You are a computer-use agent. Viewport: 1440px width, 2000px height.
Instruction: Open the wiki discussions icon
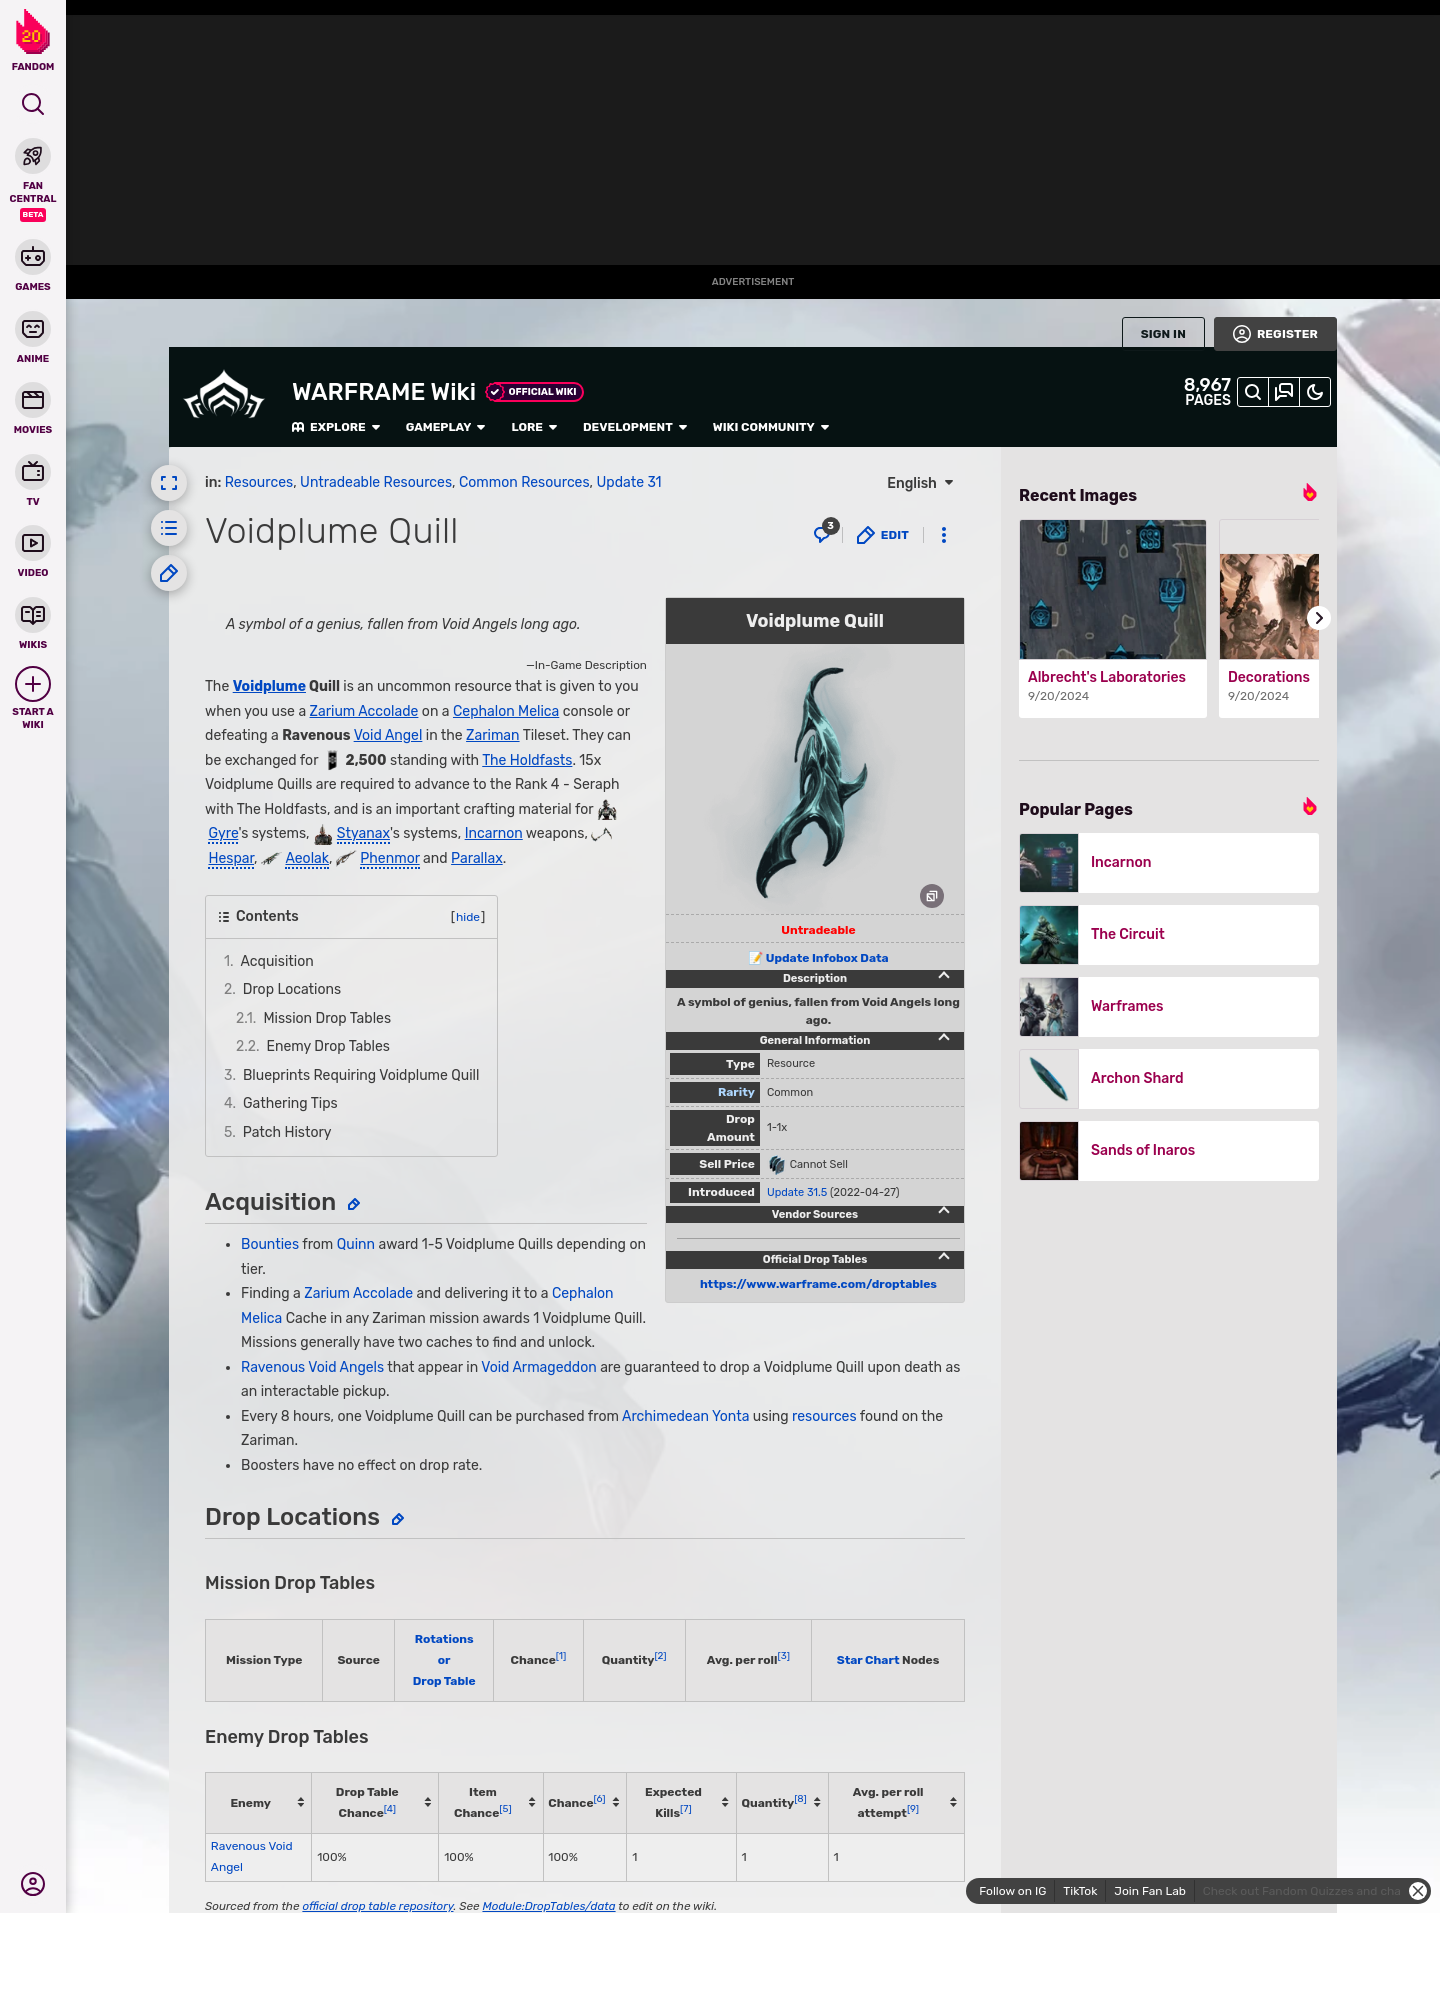[1284, 392]
